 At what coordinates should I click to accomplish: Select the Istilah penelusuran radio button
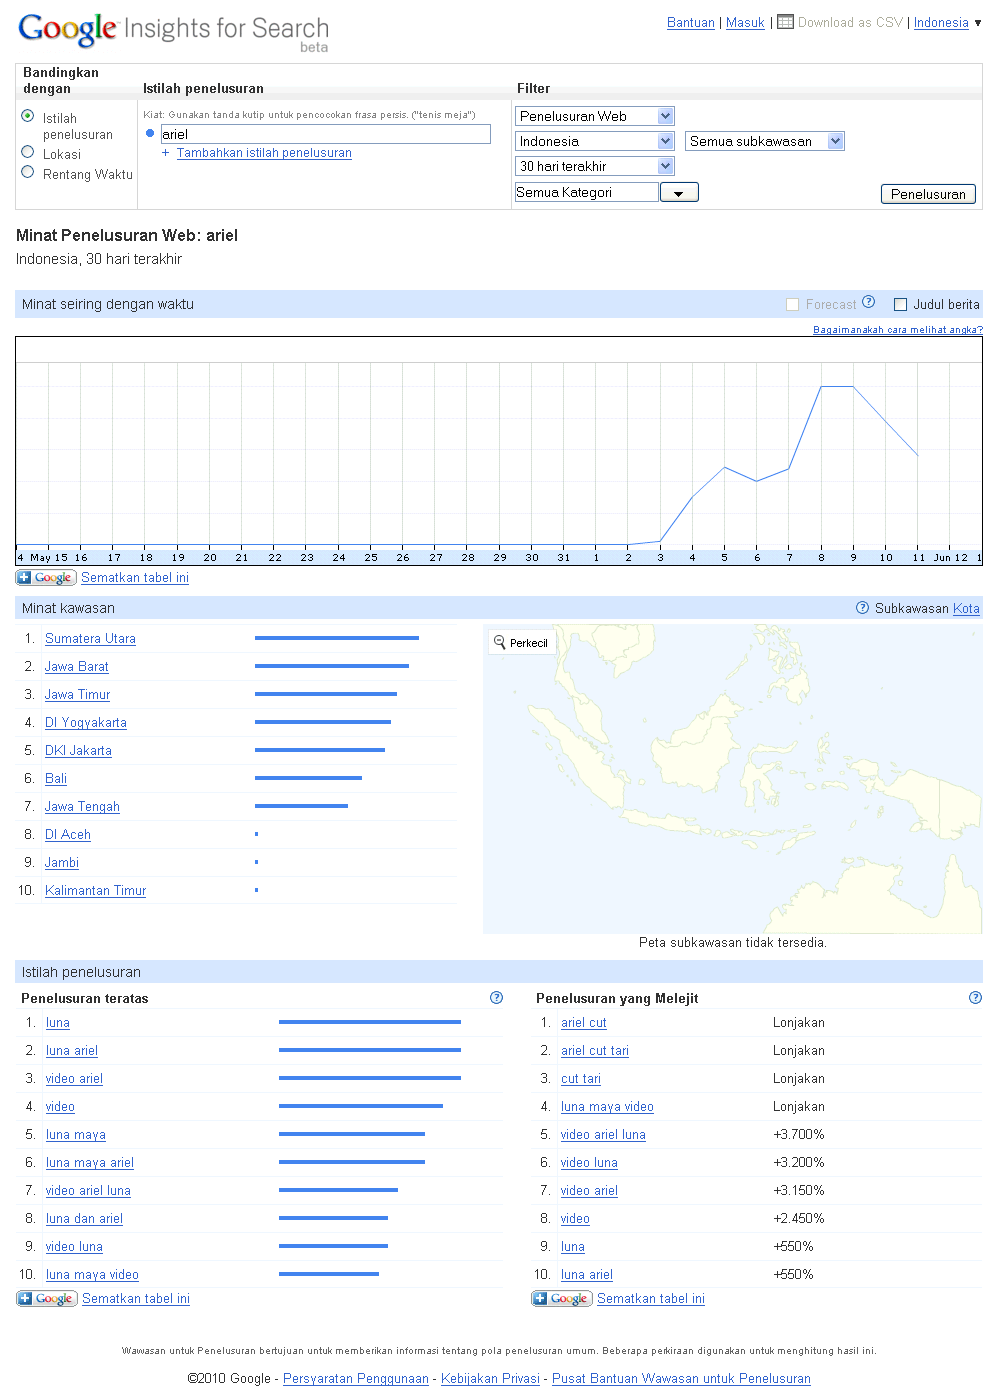(28, 116)
